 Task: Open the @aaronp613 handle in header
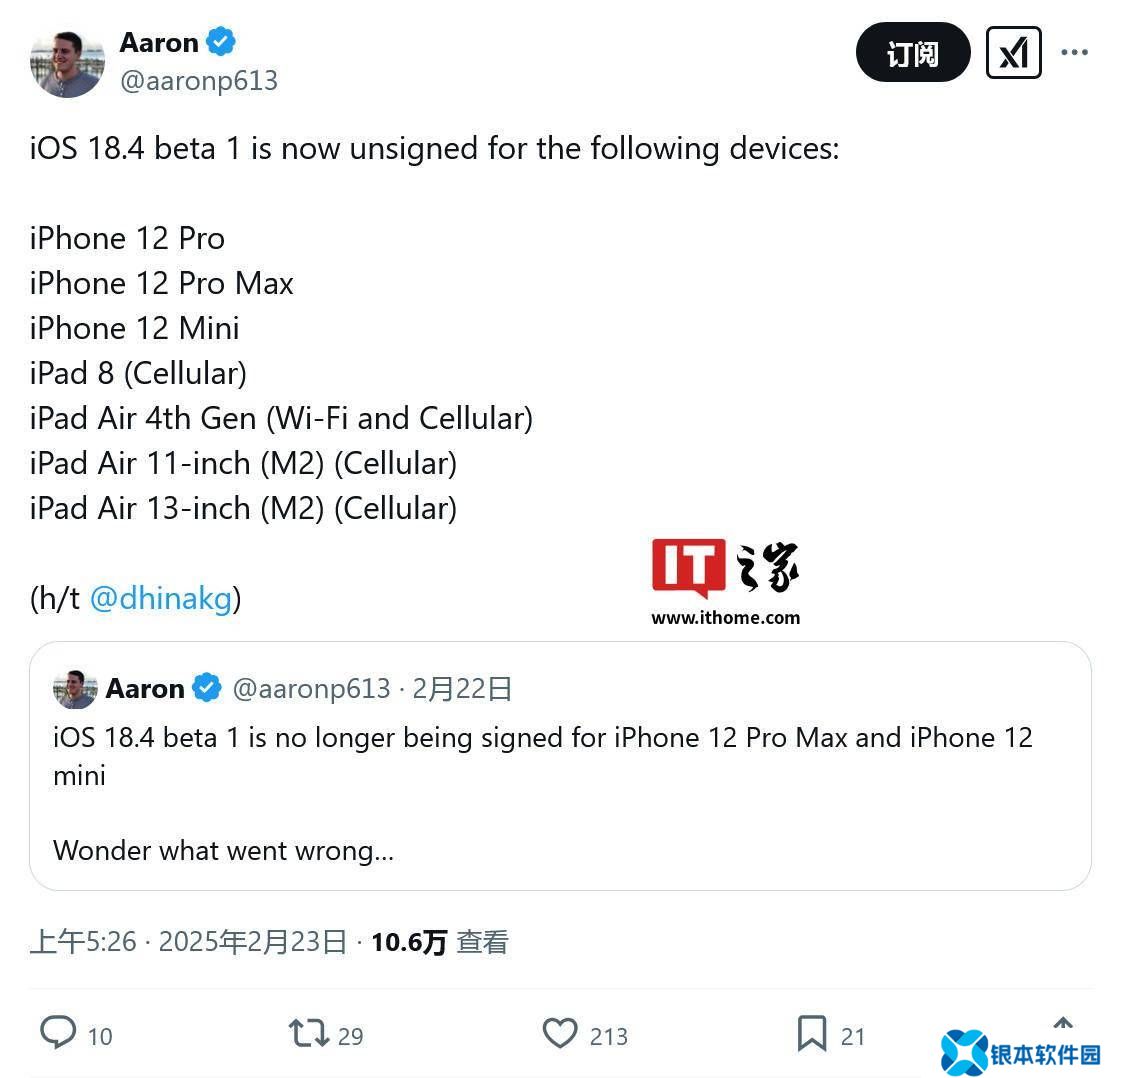tap(199, 81)
